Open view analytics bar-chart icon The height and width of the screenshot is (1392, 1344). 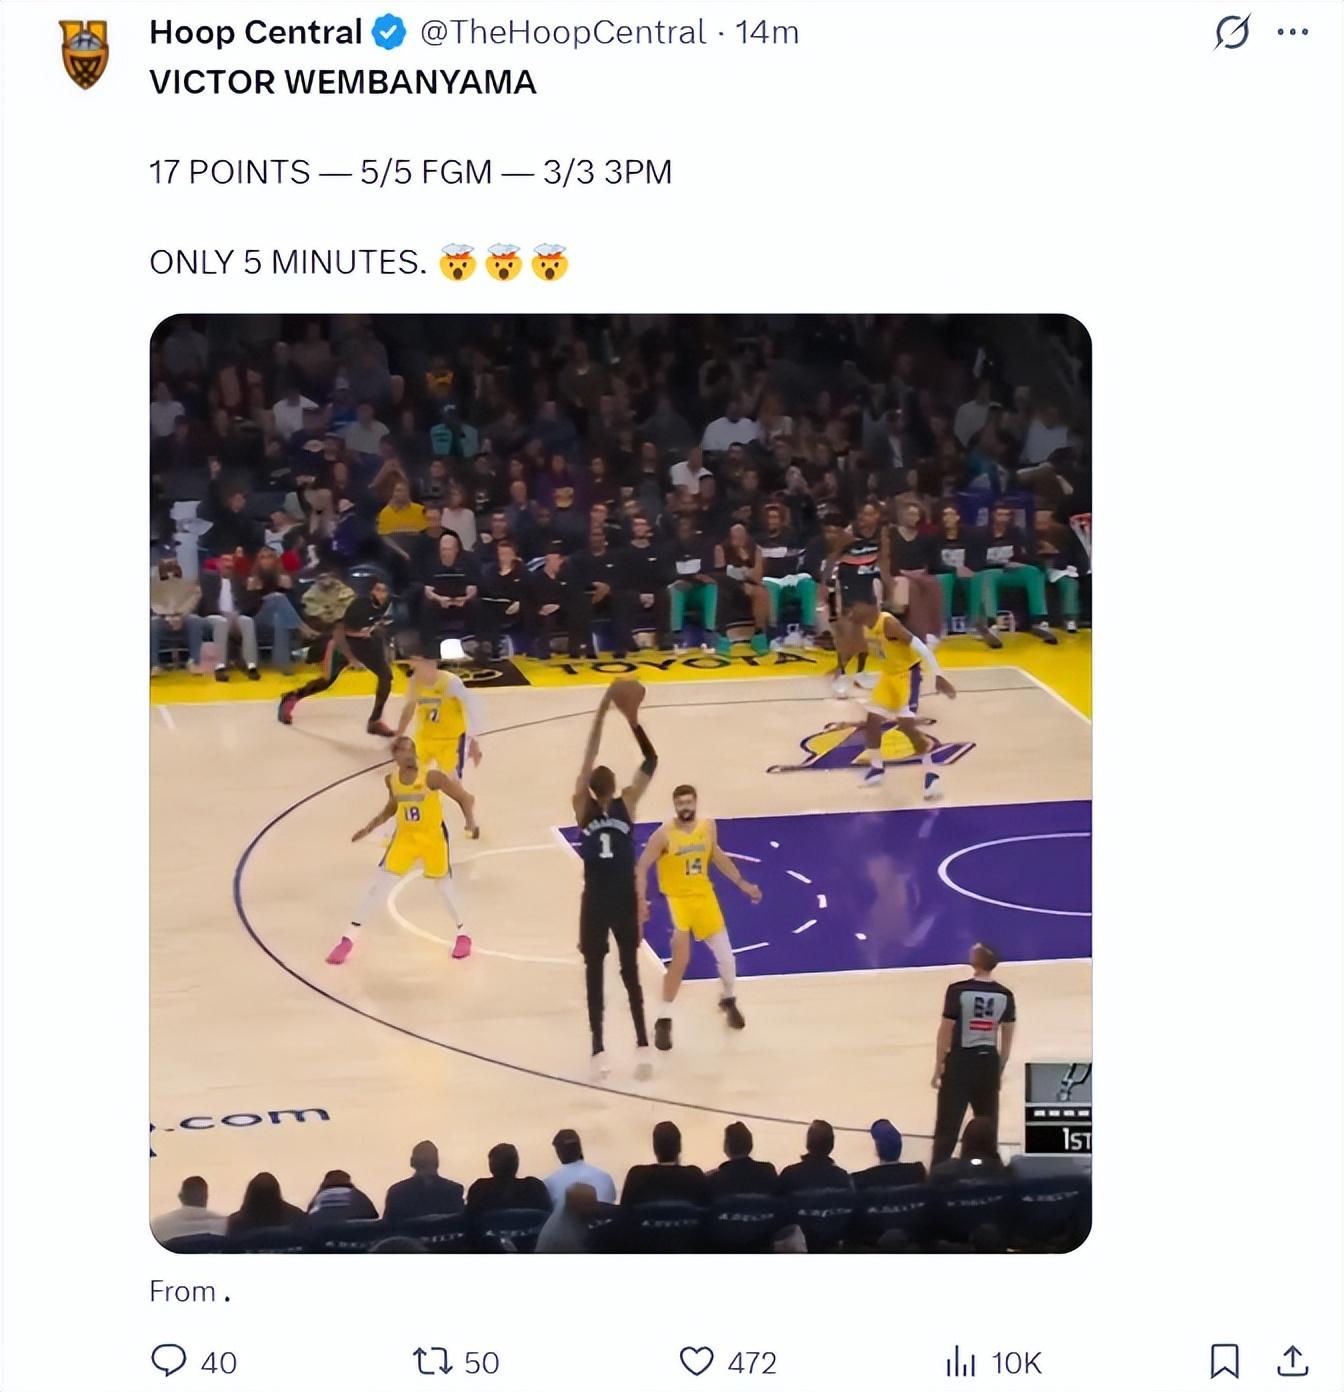coord(960,1361)
